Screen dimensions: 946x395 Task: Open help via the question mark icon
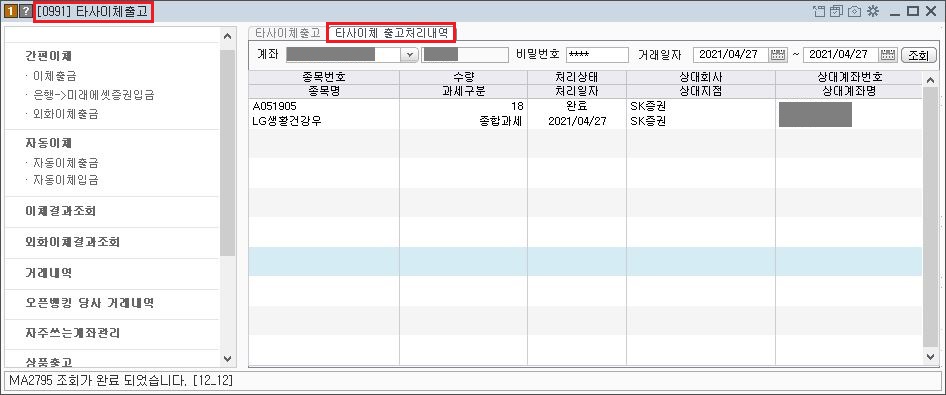click(25, 11)
